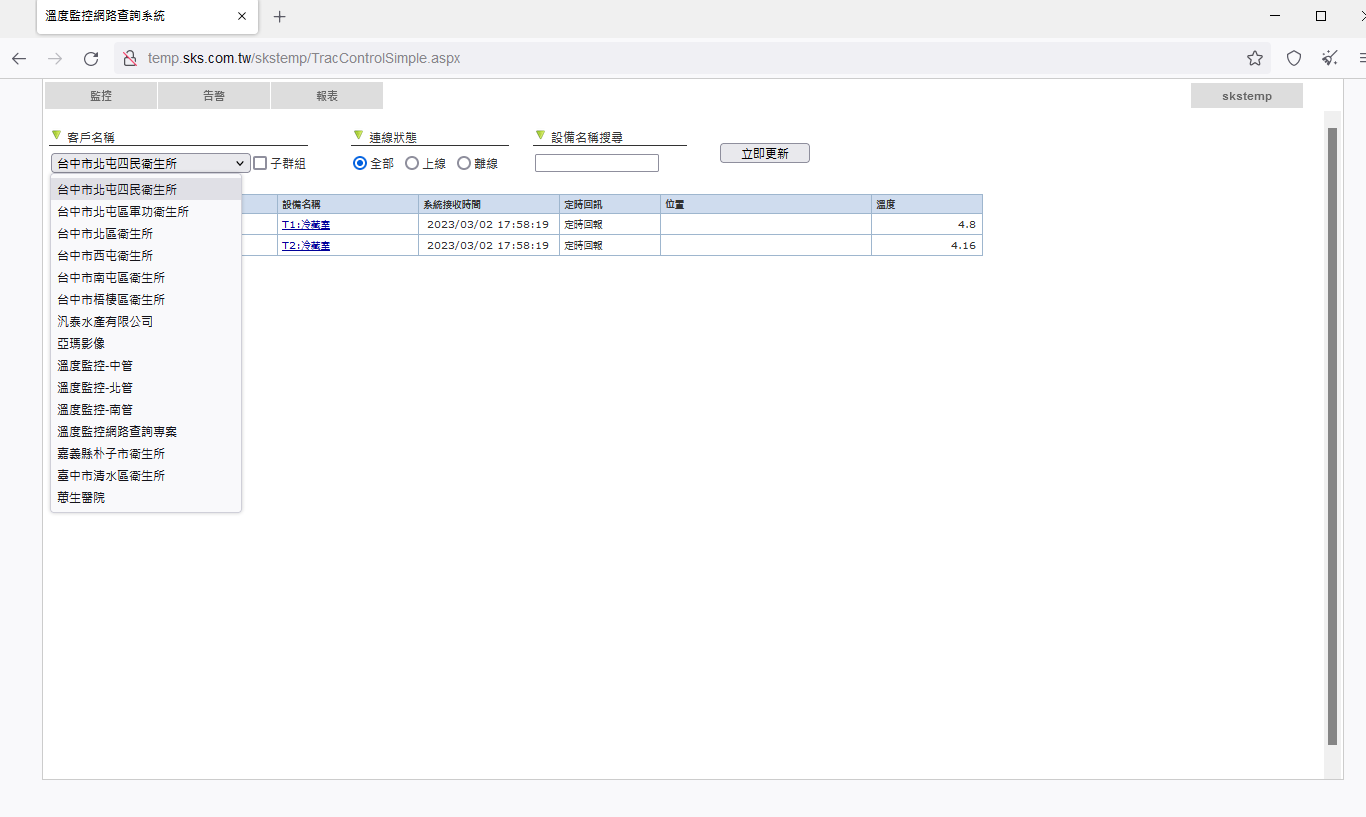1366x817 pixels.
Task: Collapse the 客戶名稱 dropdown box
Action: point(150,163)
